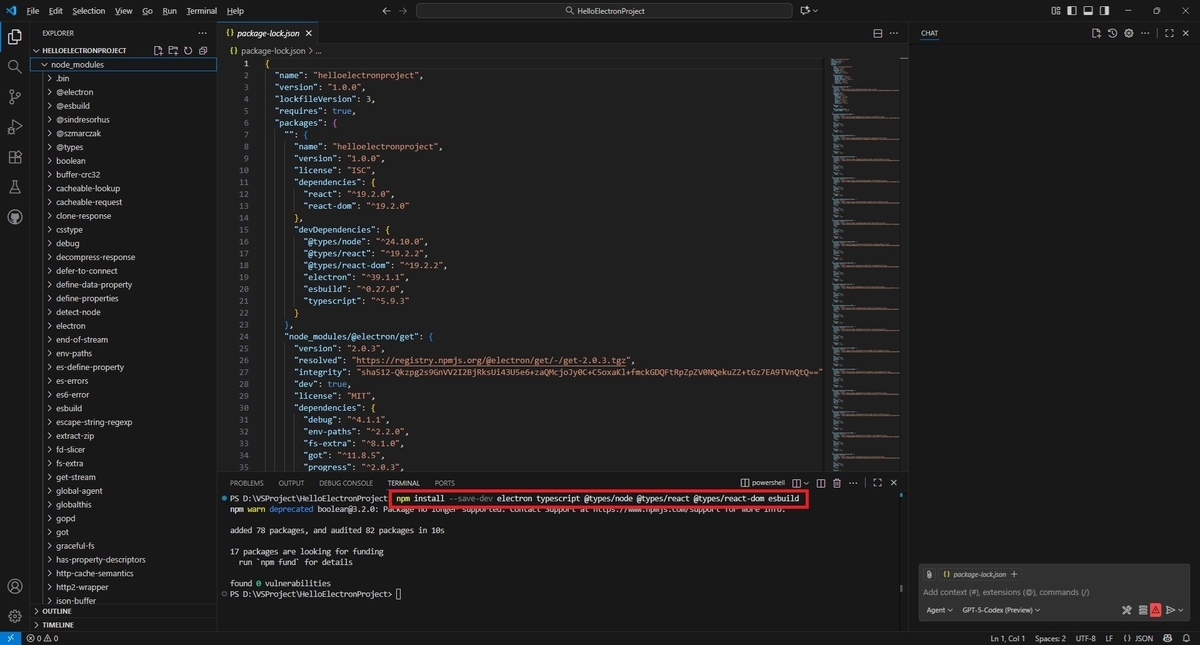
Task: Open the Testing view via beaker icon
Action: [14, 187]
